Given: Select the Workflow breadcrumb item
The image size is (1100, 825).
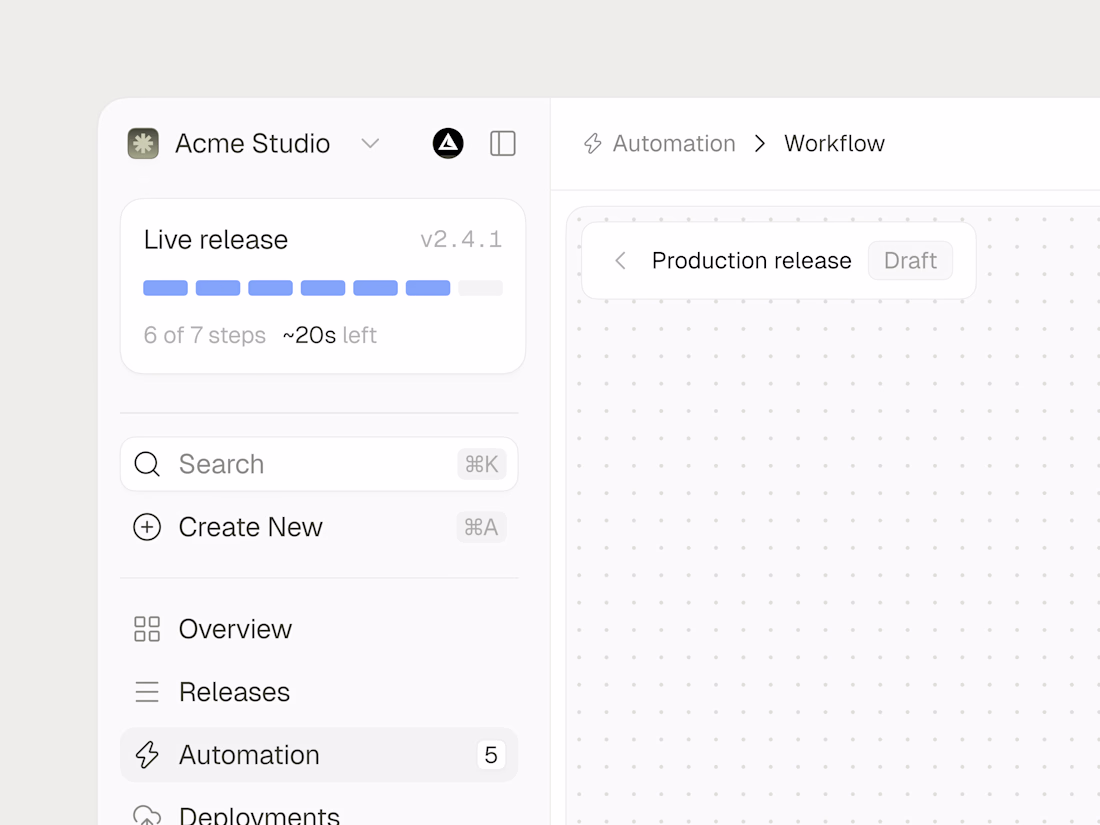Looking at the screenshot, I should [x=834, y=144].
